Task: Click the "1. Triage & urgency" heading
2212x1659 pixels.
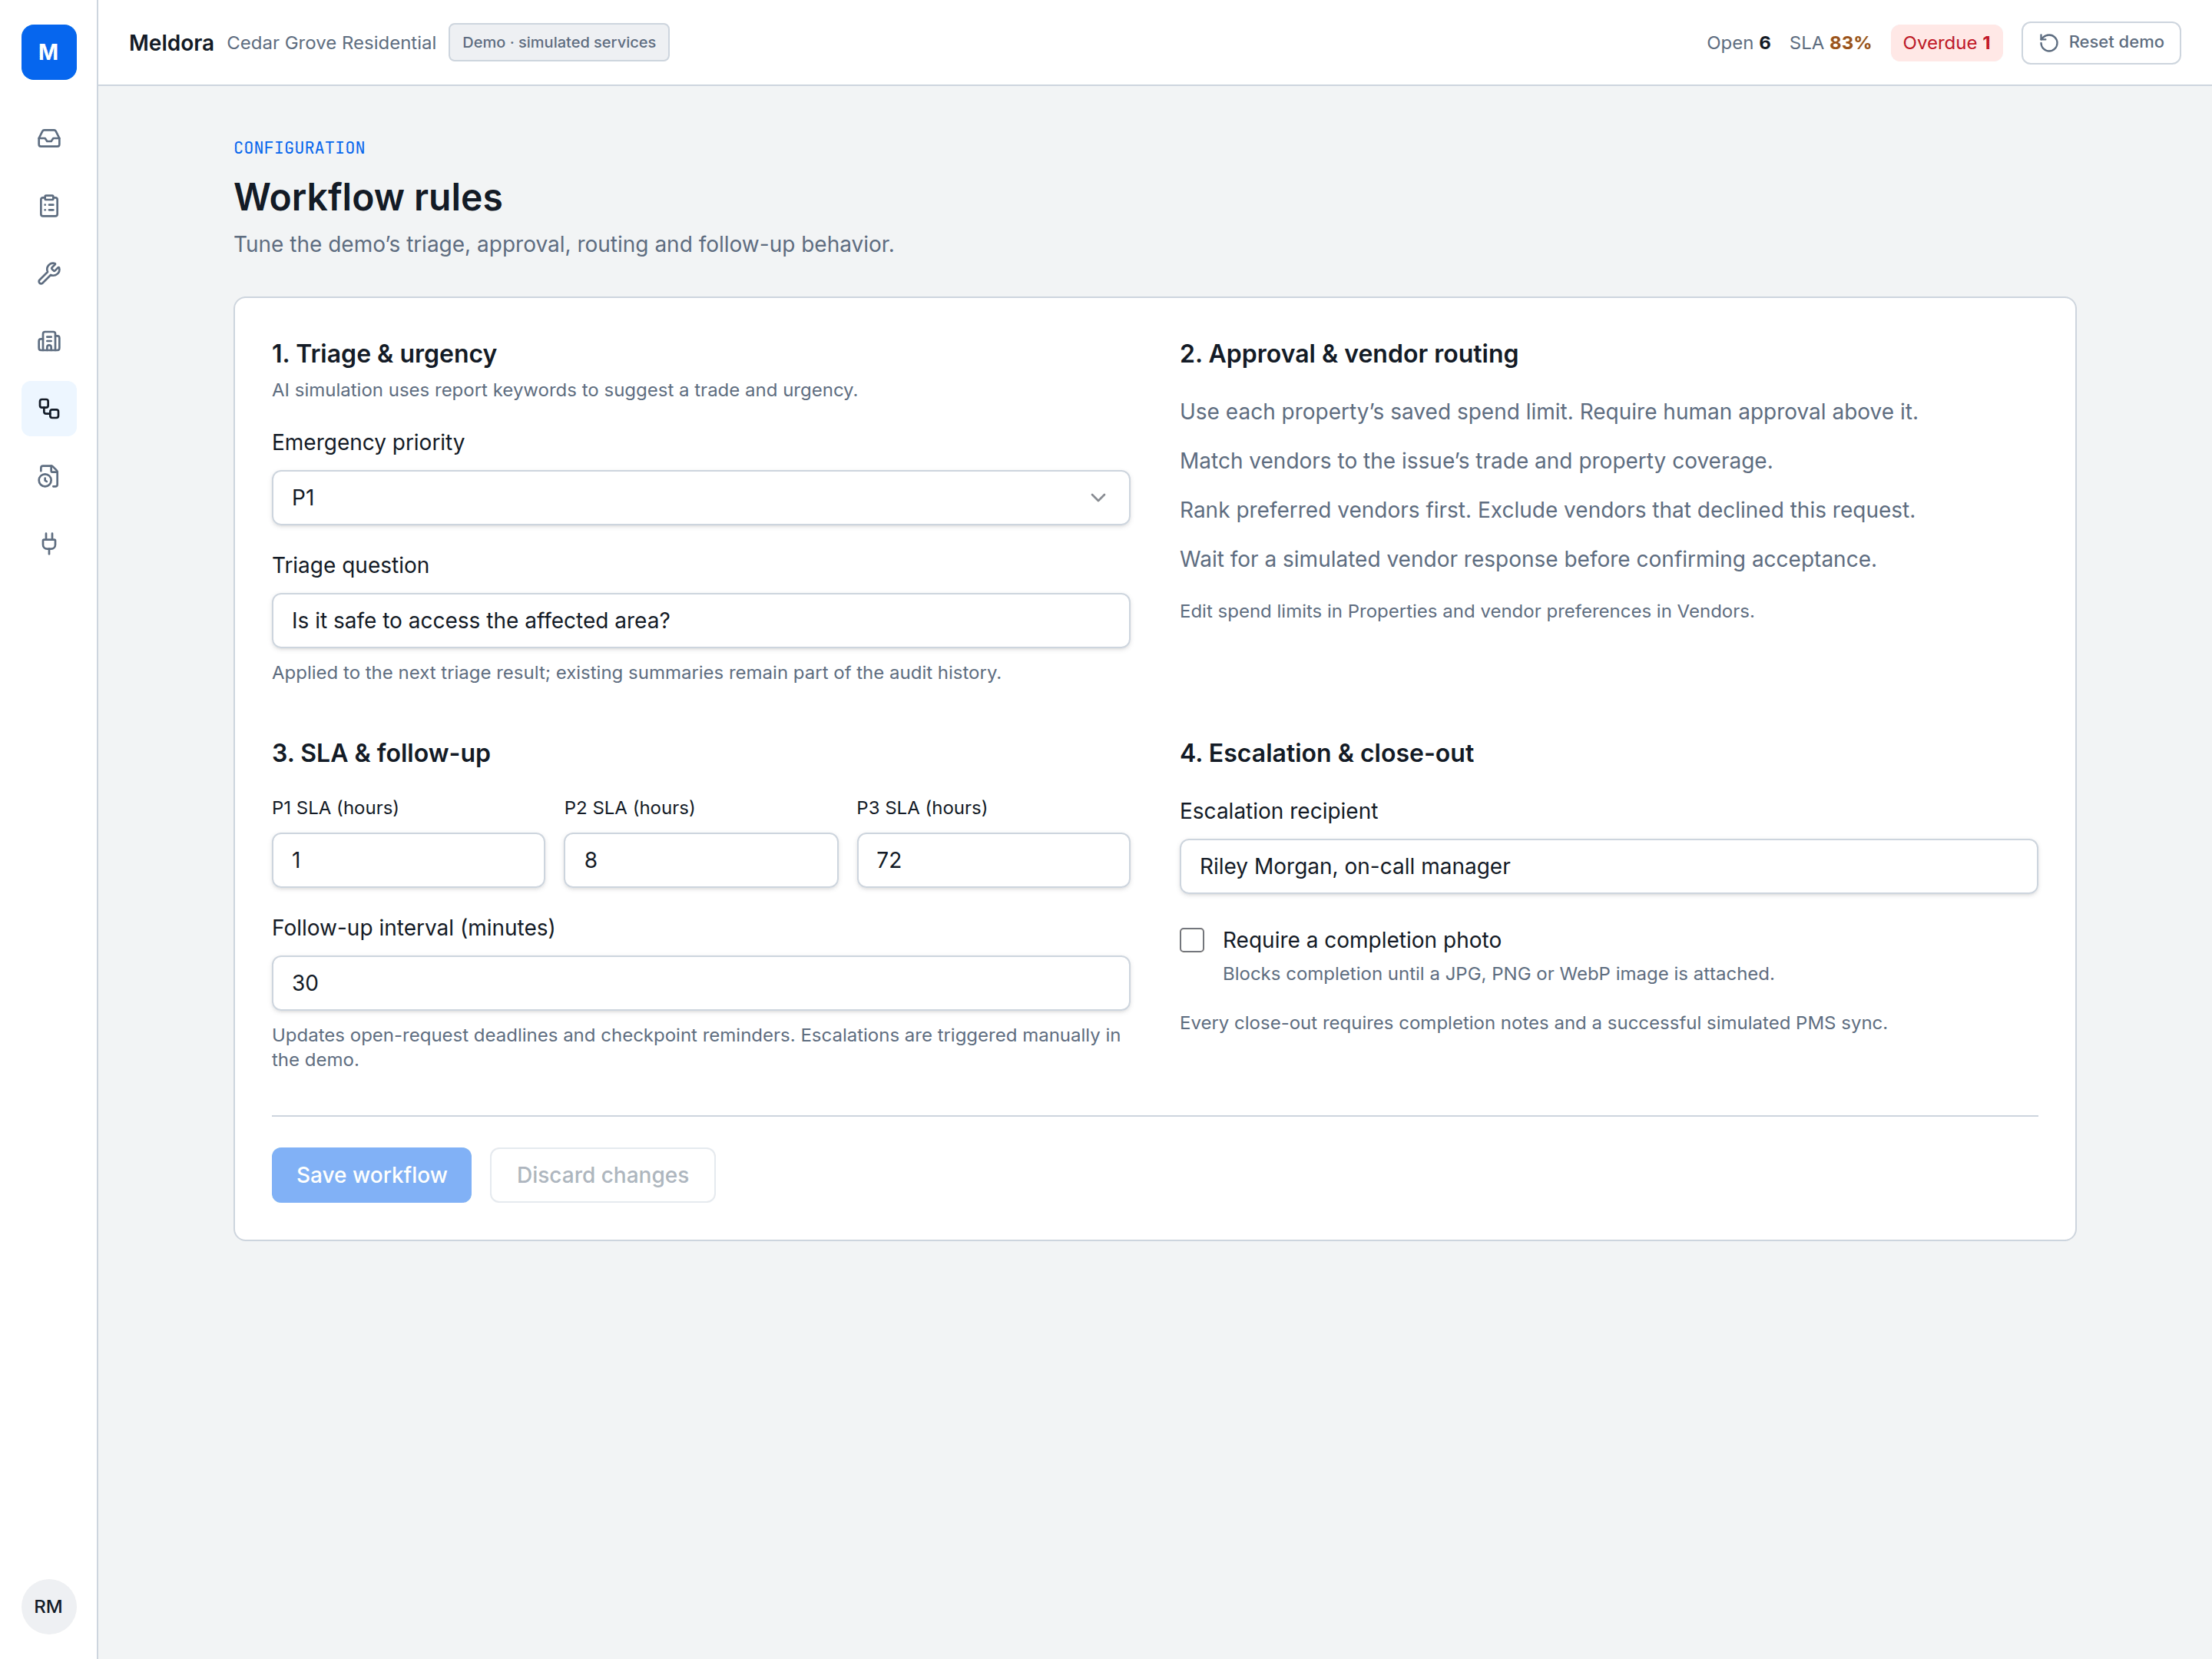Action: 384,354
